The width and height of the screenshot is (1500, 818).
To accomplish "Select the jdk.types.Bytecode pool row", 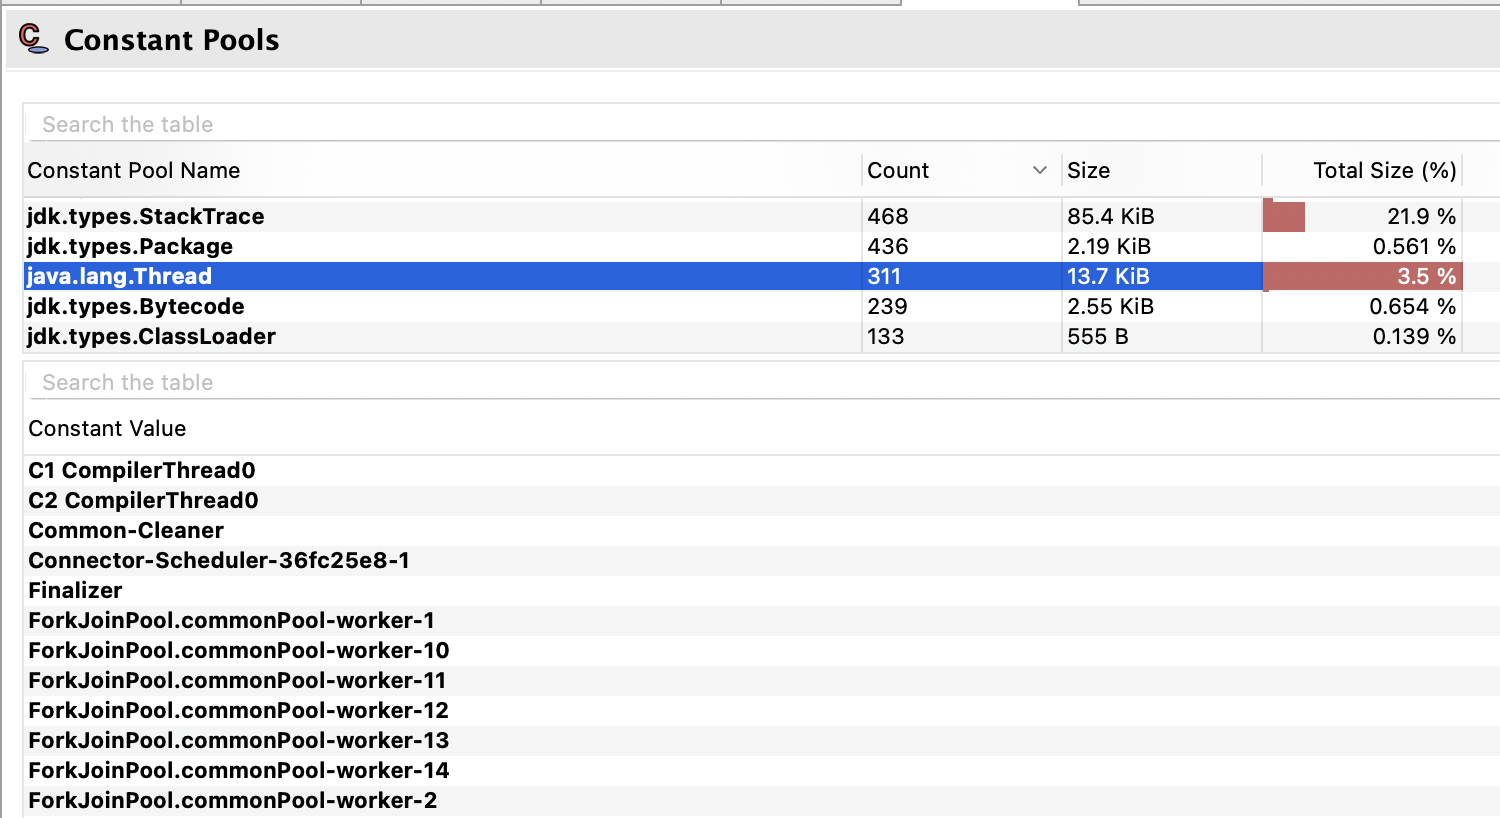I will [x=400, y=306].
